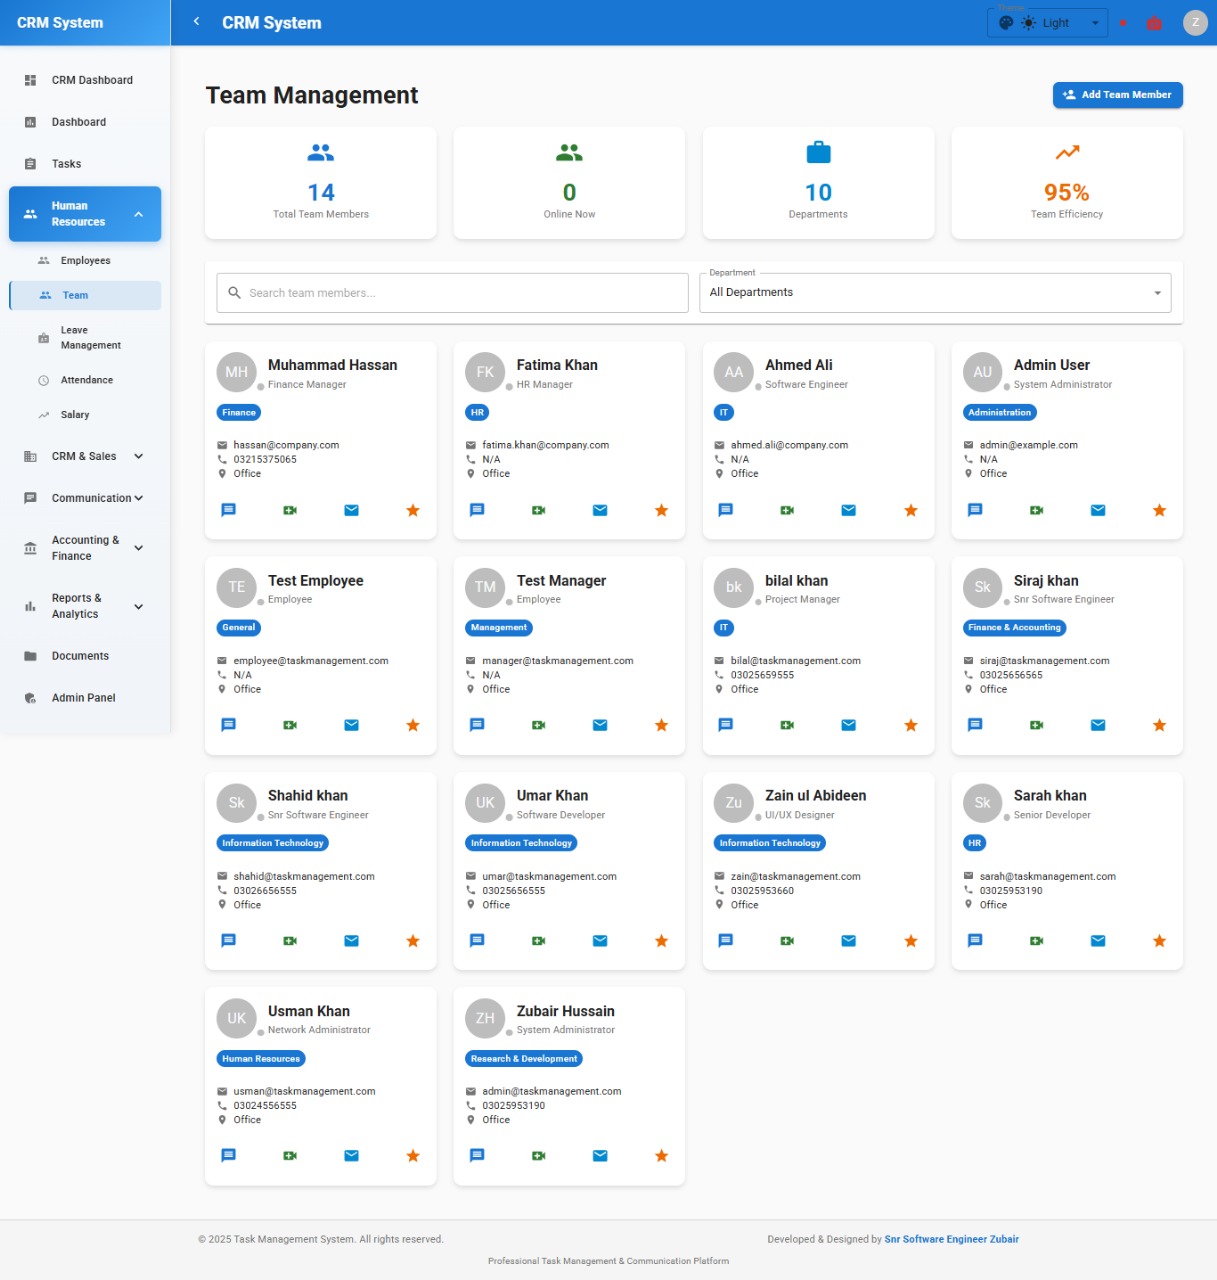The height and width of the screenshot is (1280, 1217).
Task: Start video call with Admin User
Action: coord(1037,510)
